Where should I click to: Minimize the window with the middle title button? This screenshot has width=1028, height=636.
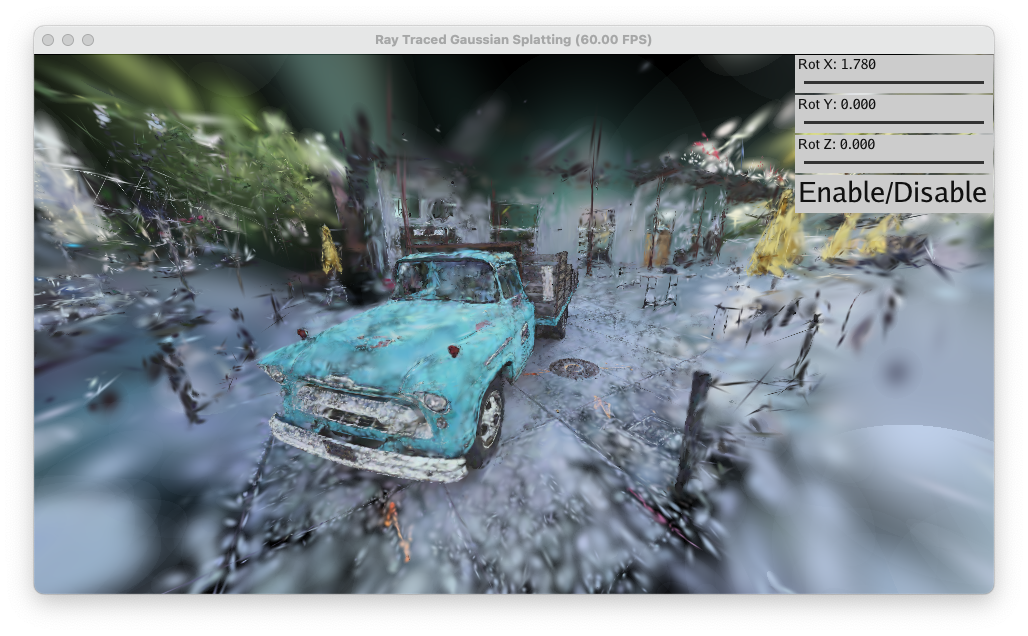click(68, 40)
